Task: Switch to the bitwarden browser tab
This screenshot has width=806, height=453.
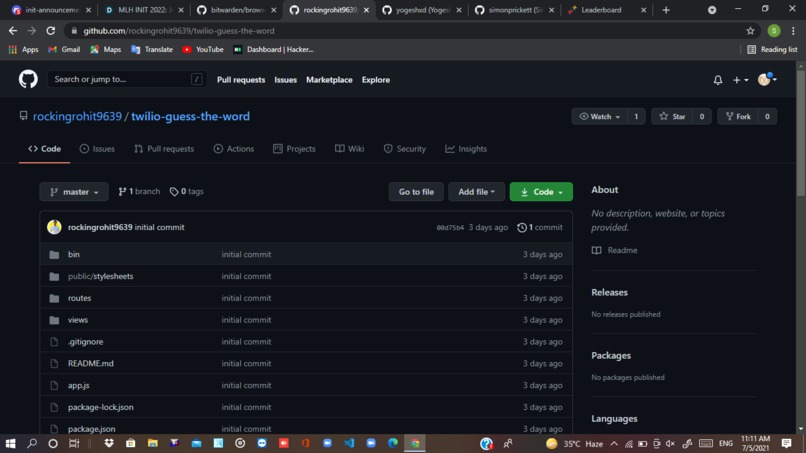Action: pyautogui.click(x=237, y=10)
